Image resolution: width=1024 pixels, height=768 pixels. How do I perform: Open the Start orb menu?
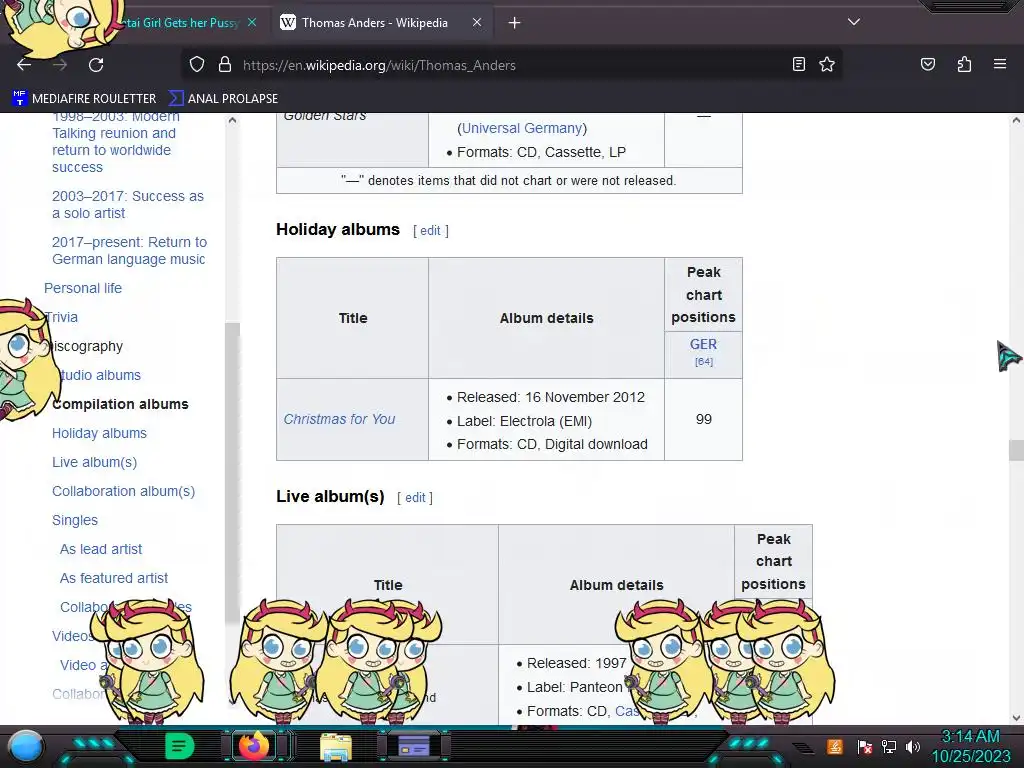pos(25,746)
